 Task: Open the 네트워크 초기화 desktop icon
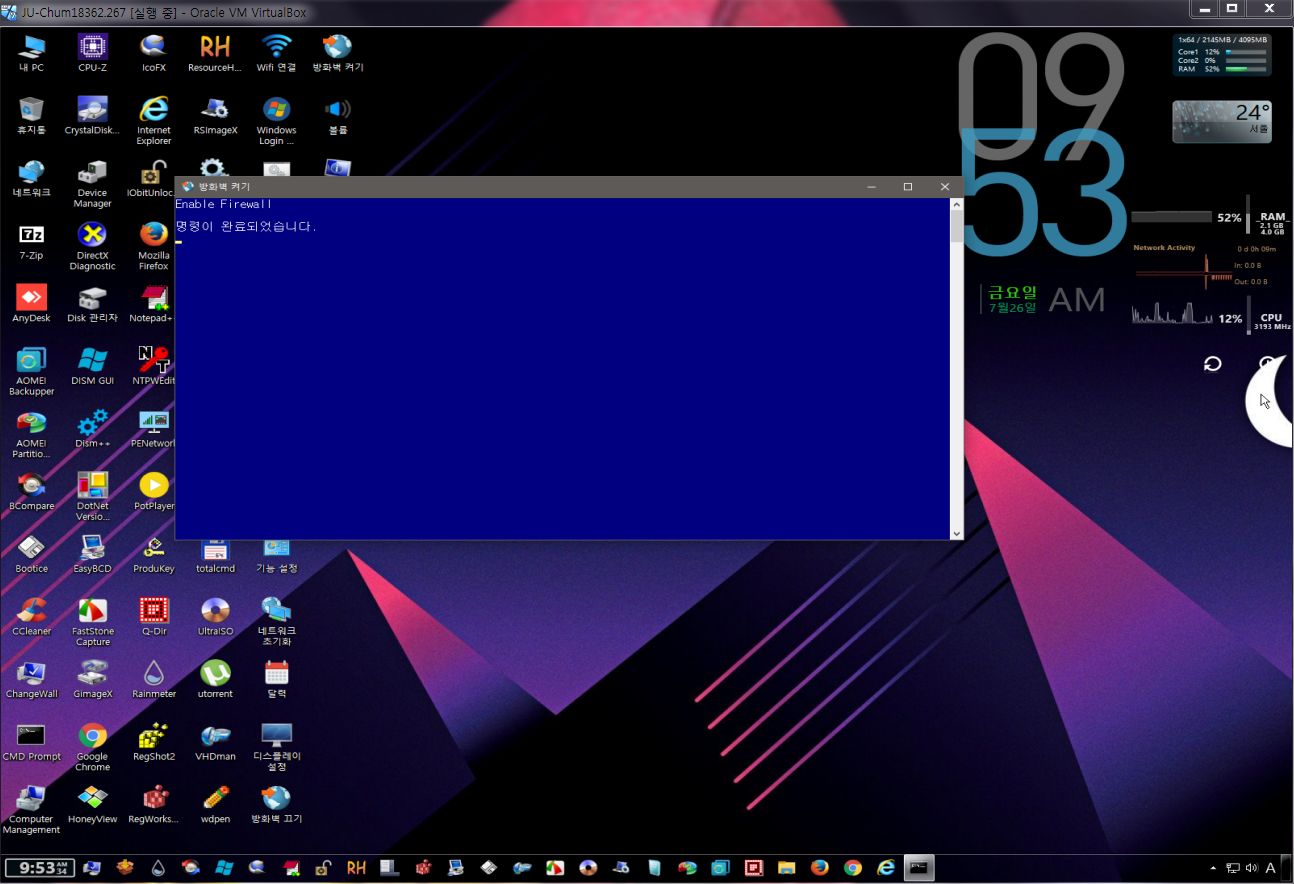[x=276, y=621]
